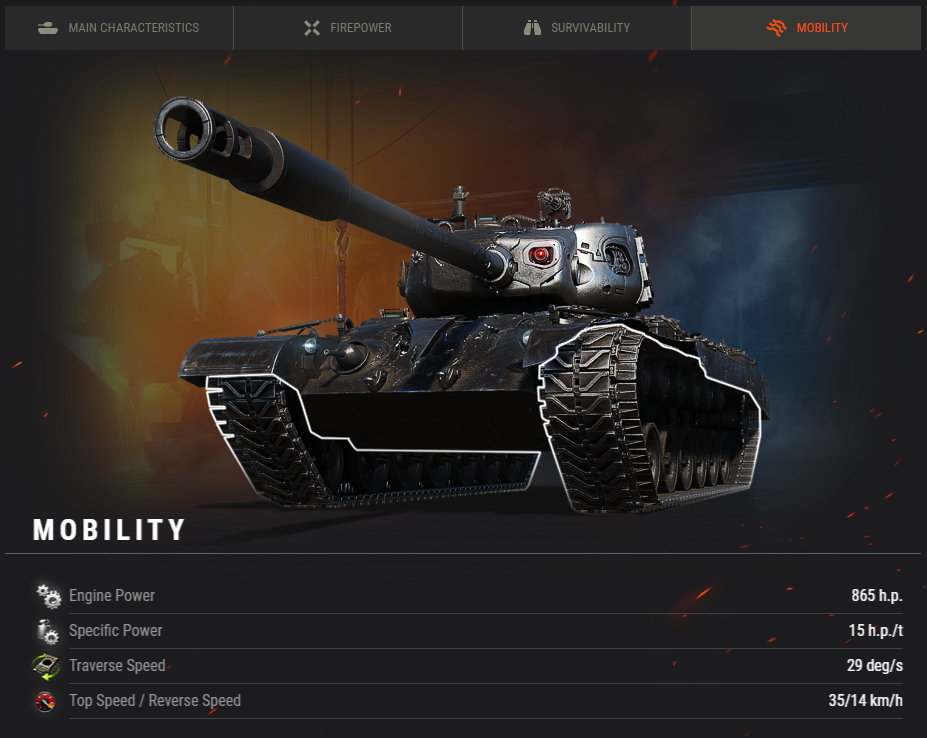Open the Main Characteristics tab
The width and height of the screenshot is (927, 738).
click(x=119, y=28)
